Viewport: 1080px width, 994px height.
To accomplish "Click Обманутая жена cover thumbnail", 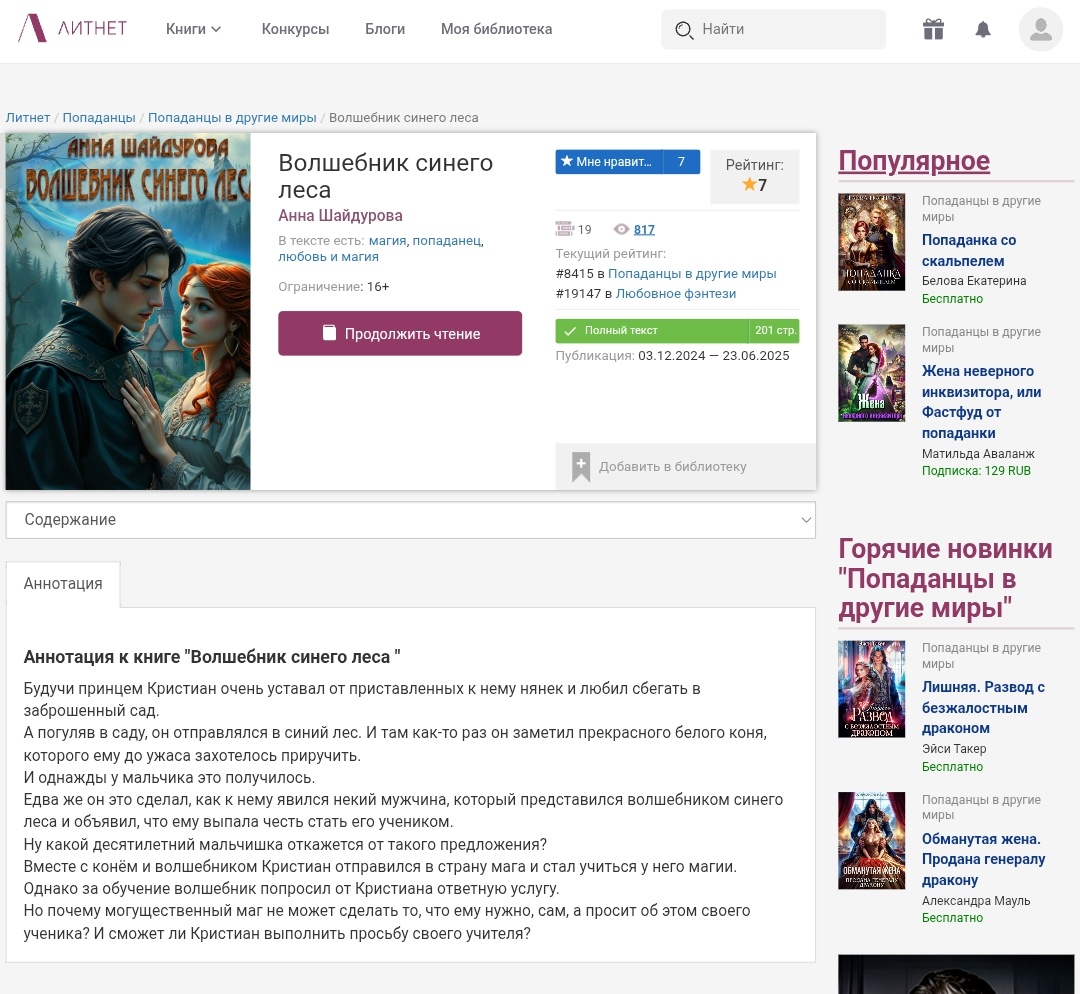I will point(871,840).
